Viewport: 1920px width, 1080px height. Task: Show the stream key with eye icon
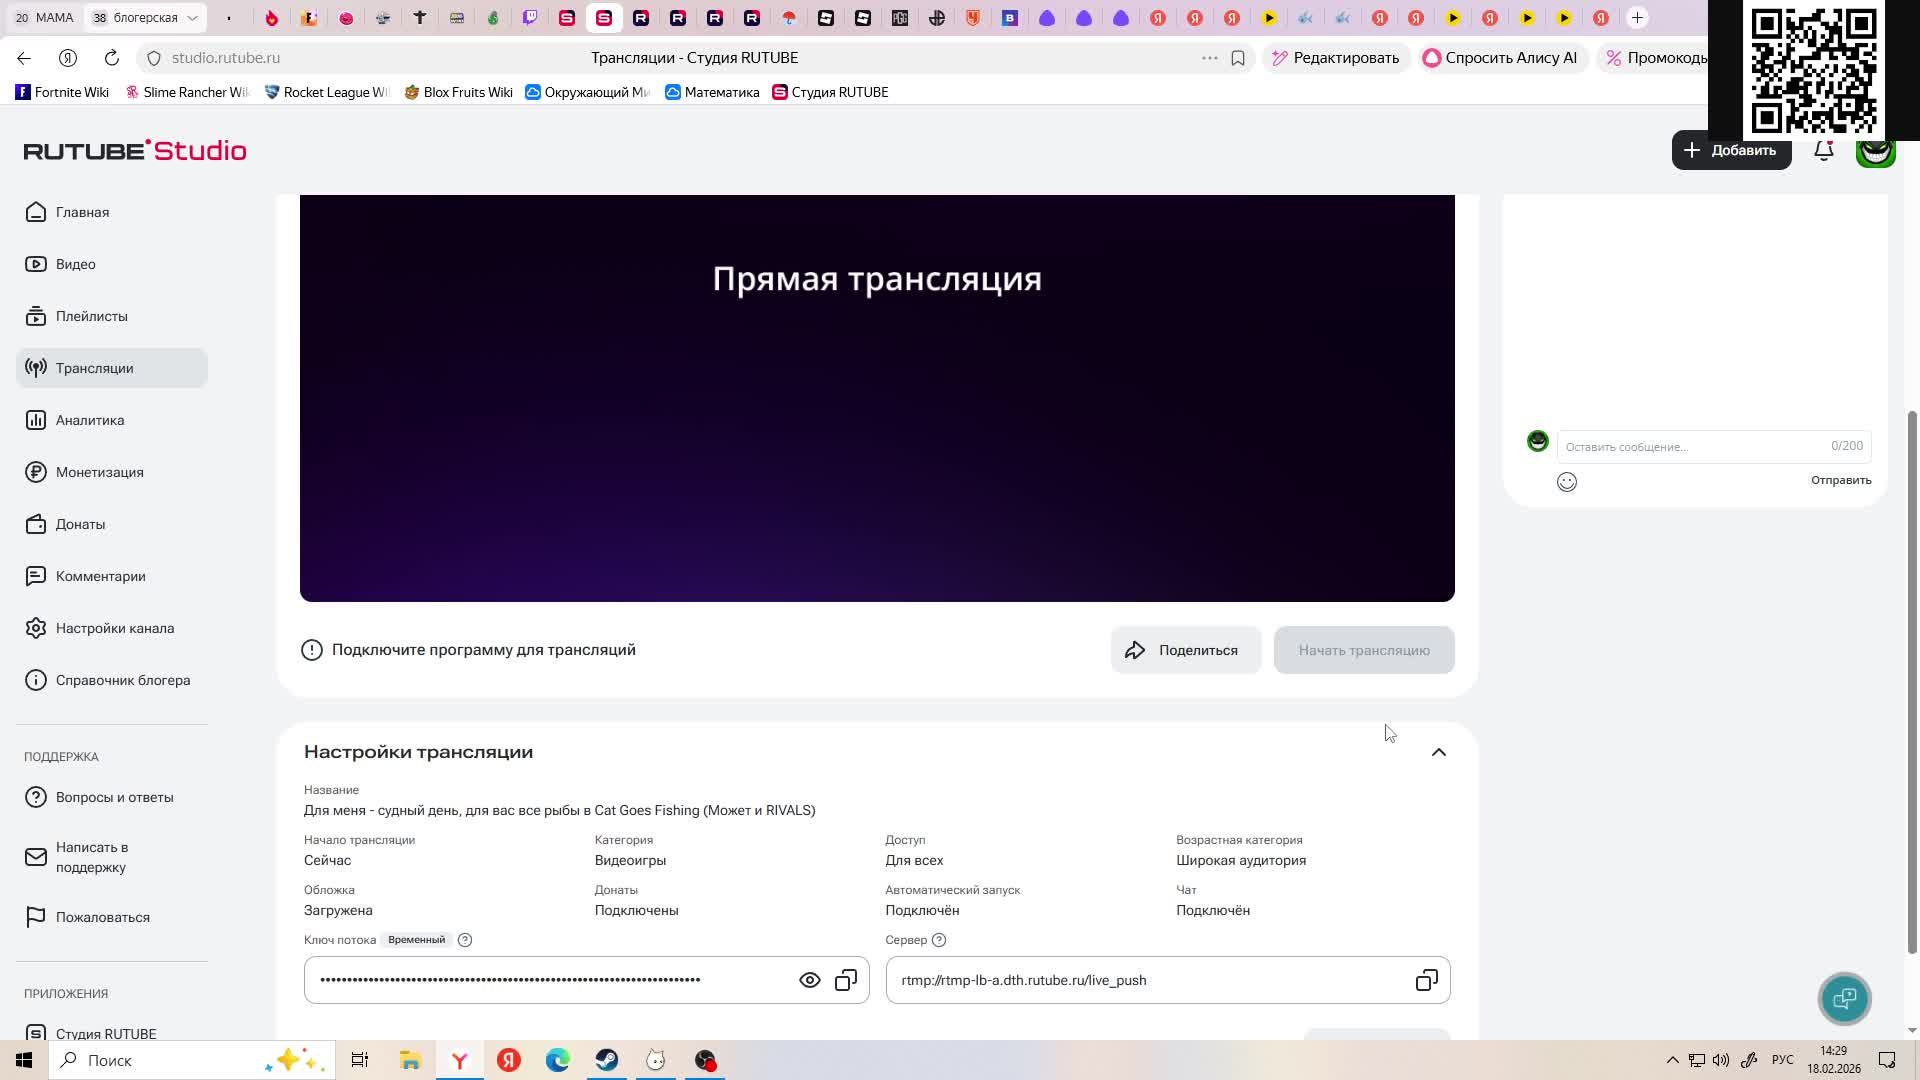(x=810, y=980)
